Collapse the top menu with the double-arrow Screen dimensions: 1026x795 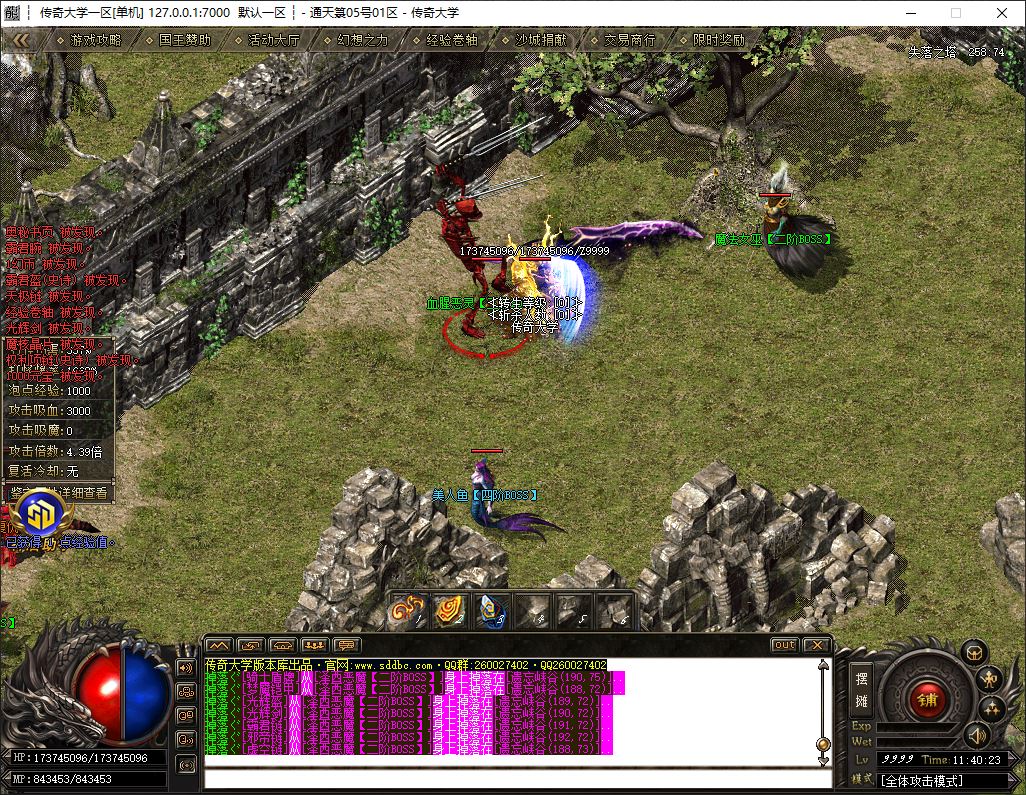pos(21,40)
